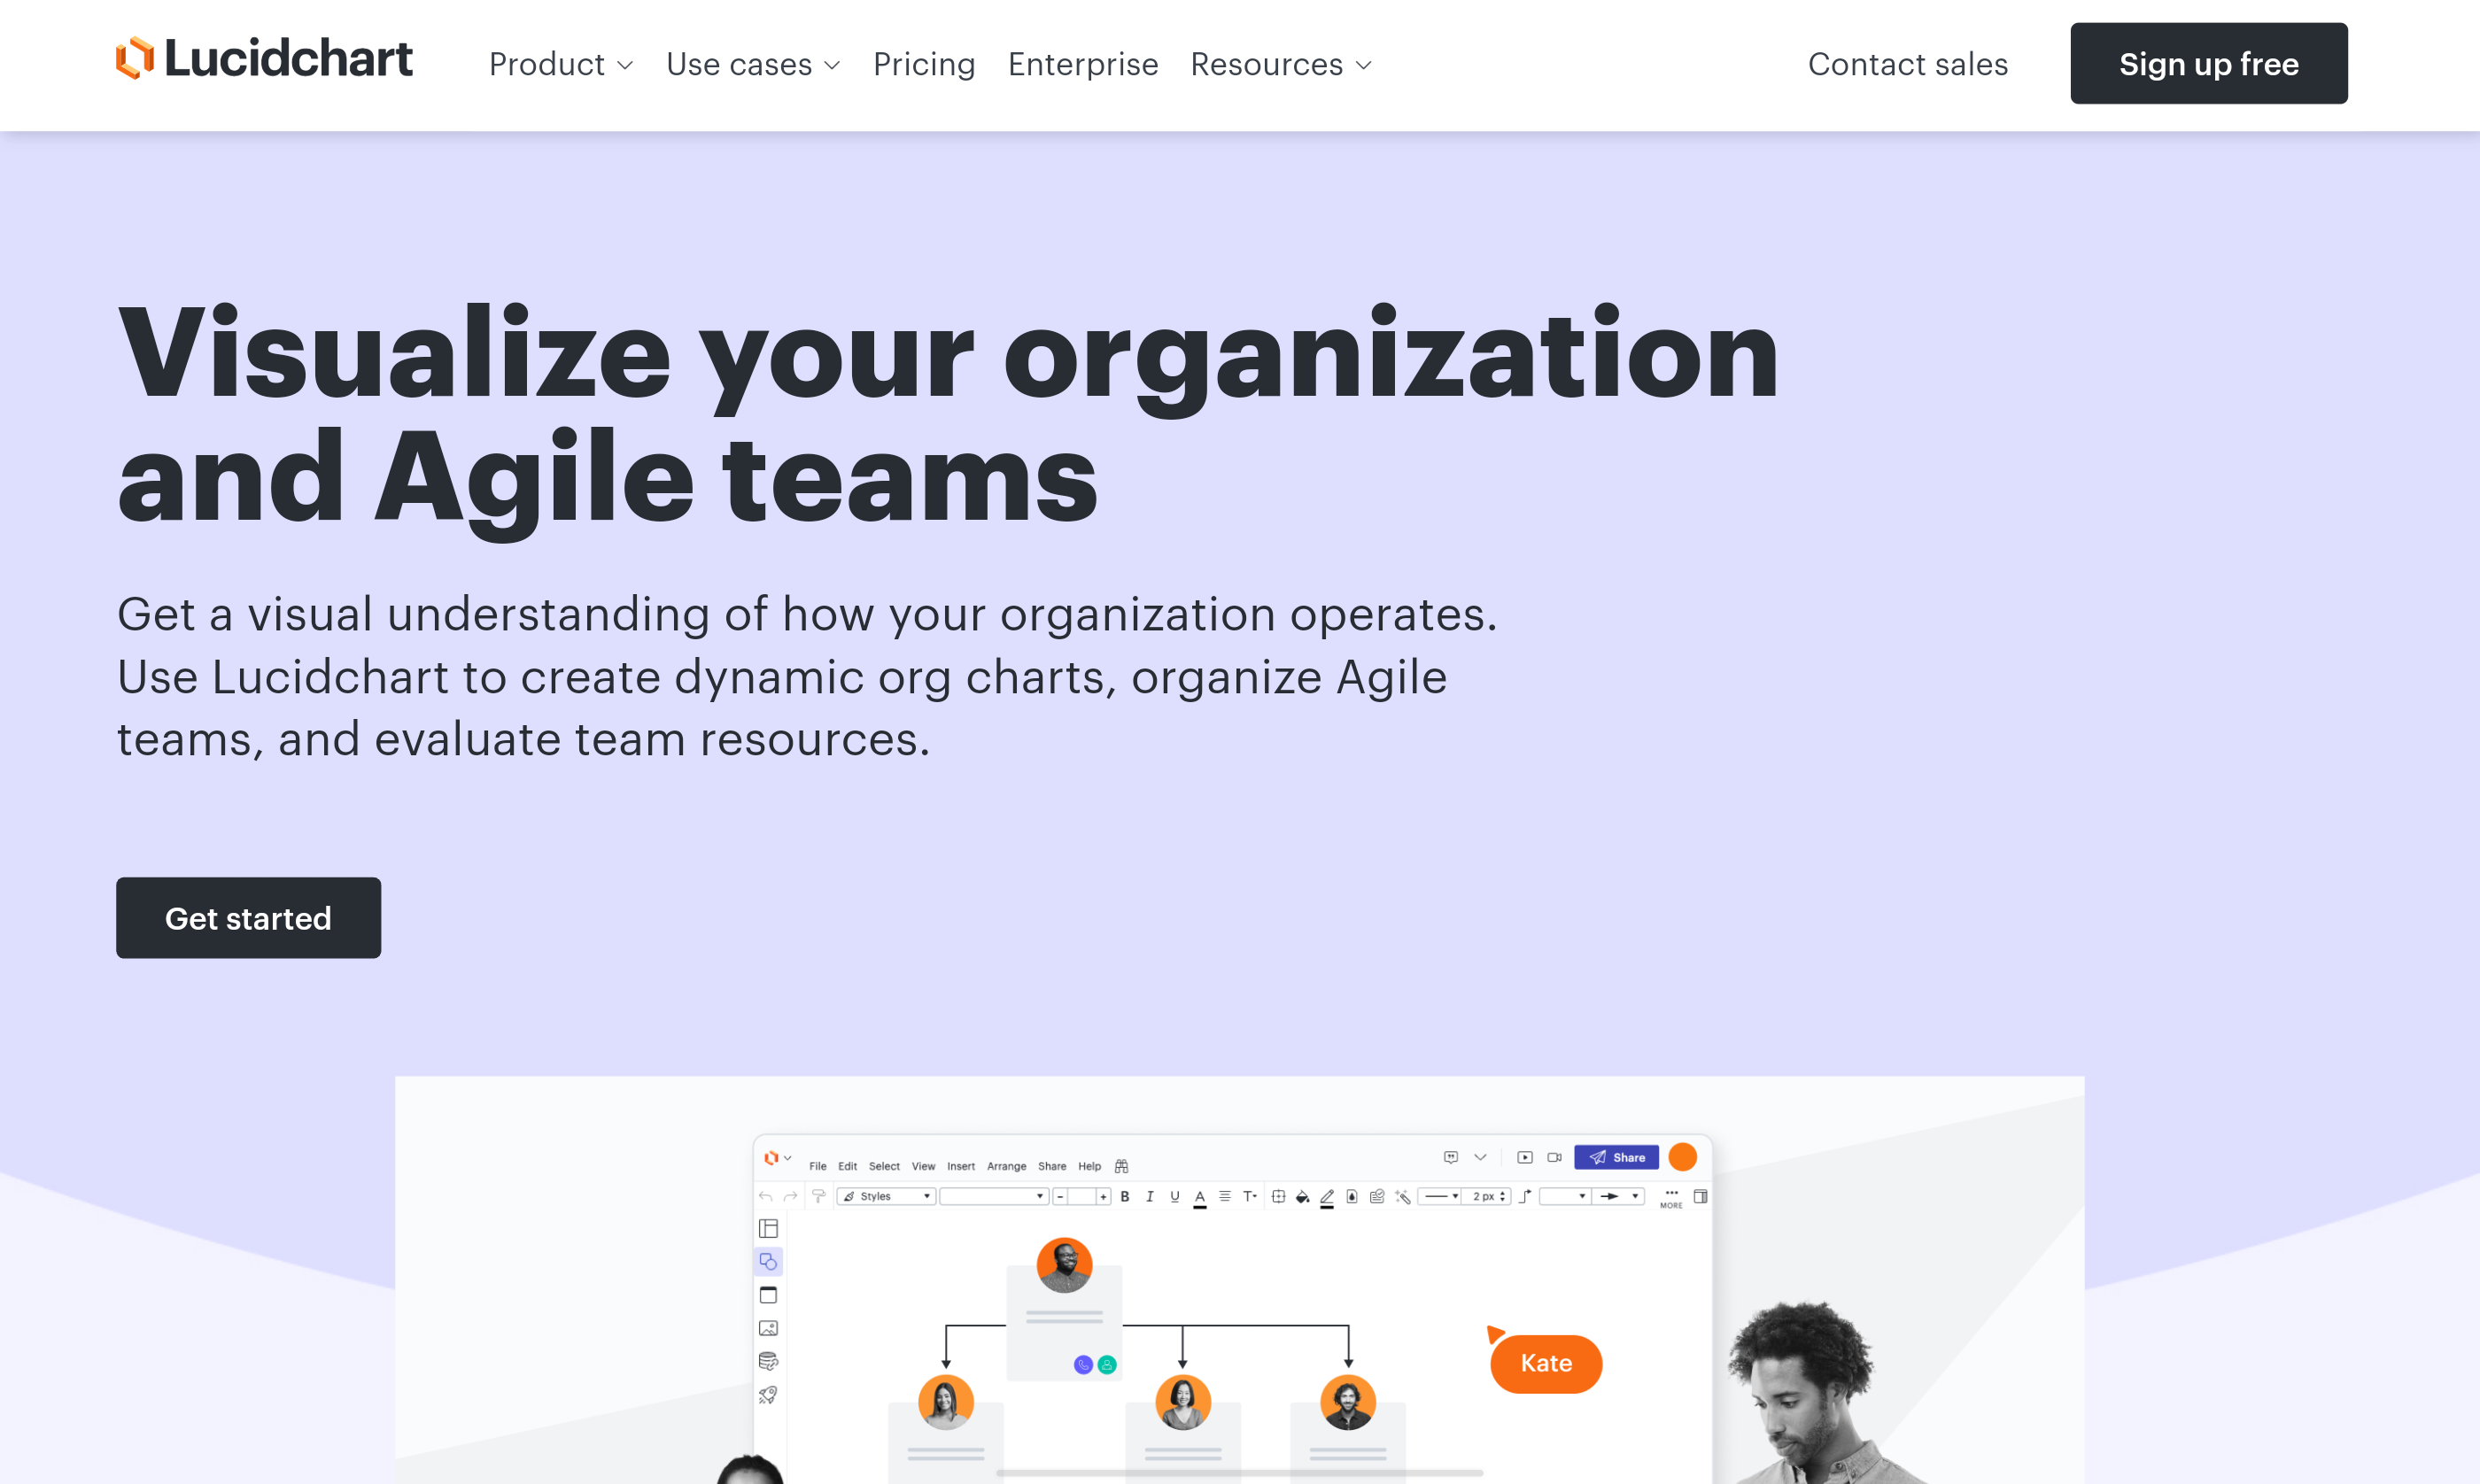Open the text options T dropdown
2480x1484 pixels.
[x=1250, y=1197]
